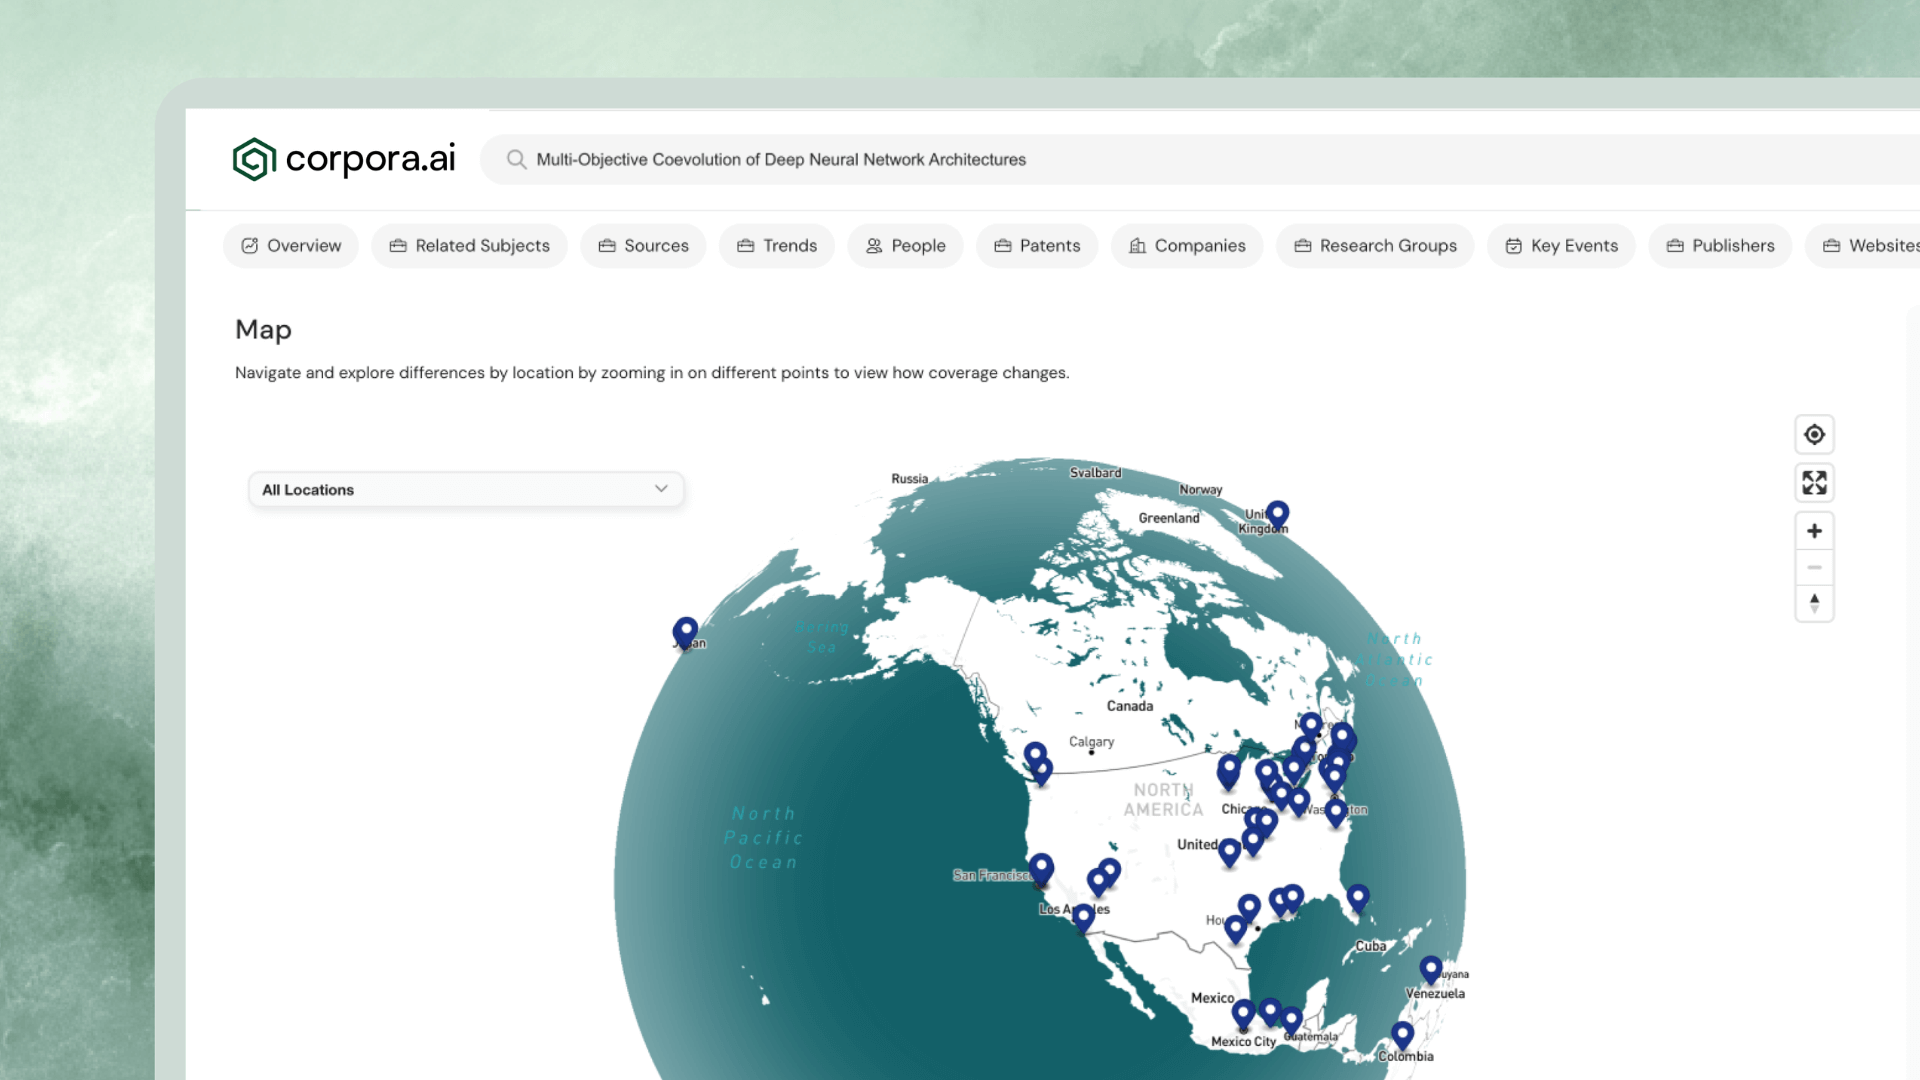Open the Key Events section

[x=1561, y=245]
